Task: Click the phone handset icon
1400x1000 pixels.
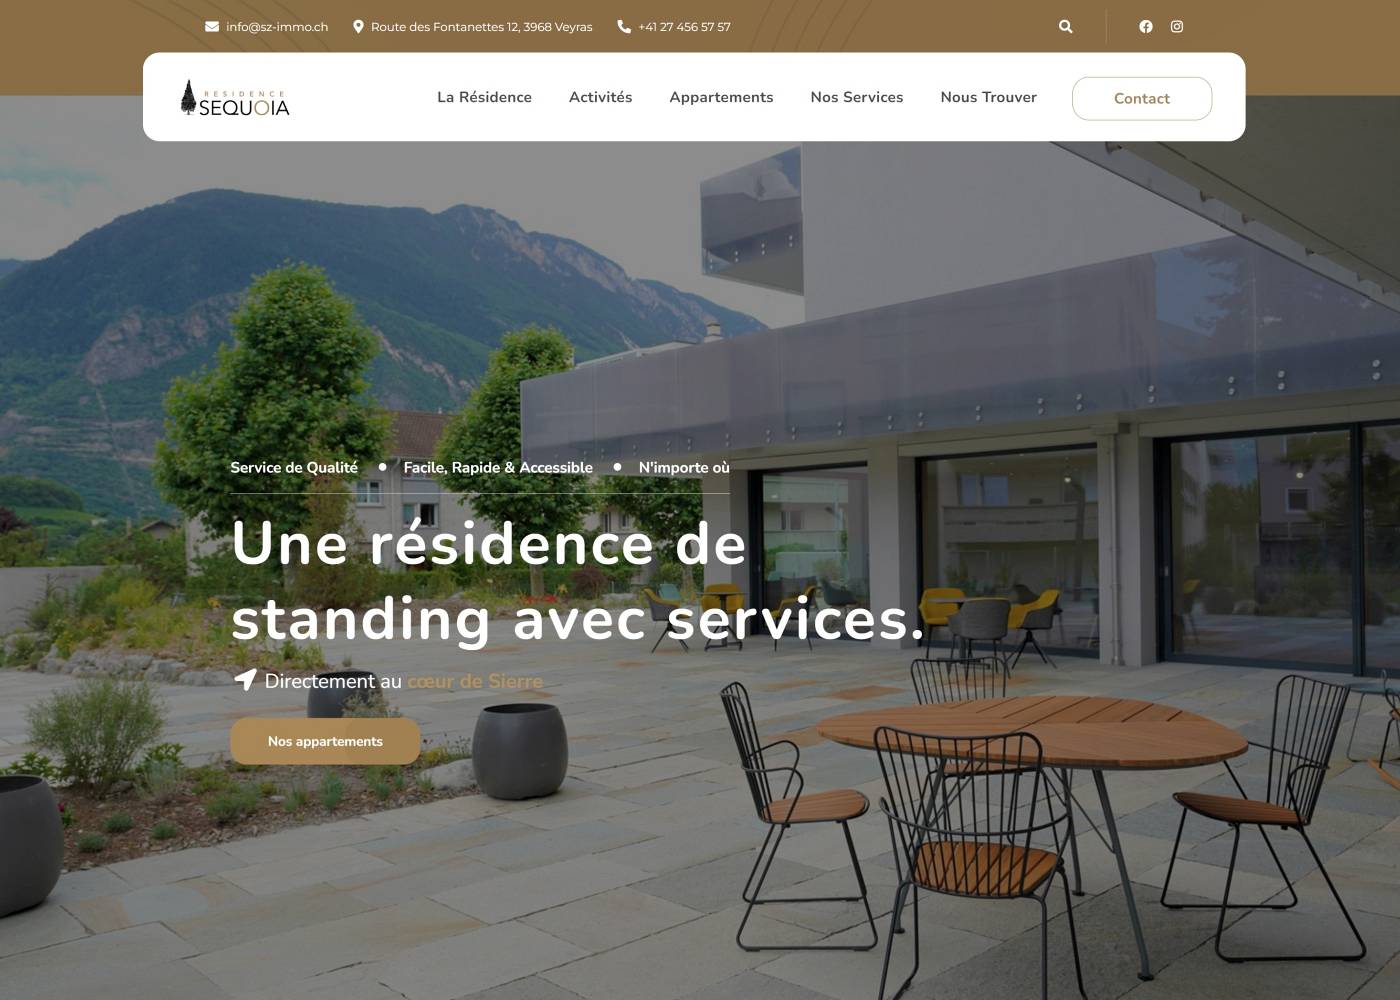Action: click(624, 27)
